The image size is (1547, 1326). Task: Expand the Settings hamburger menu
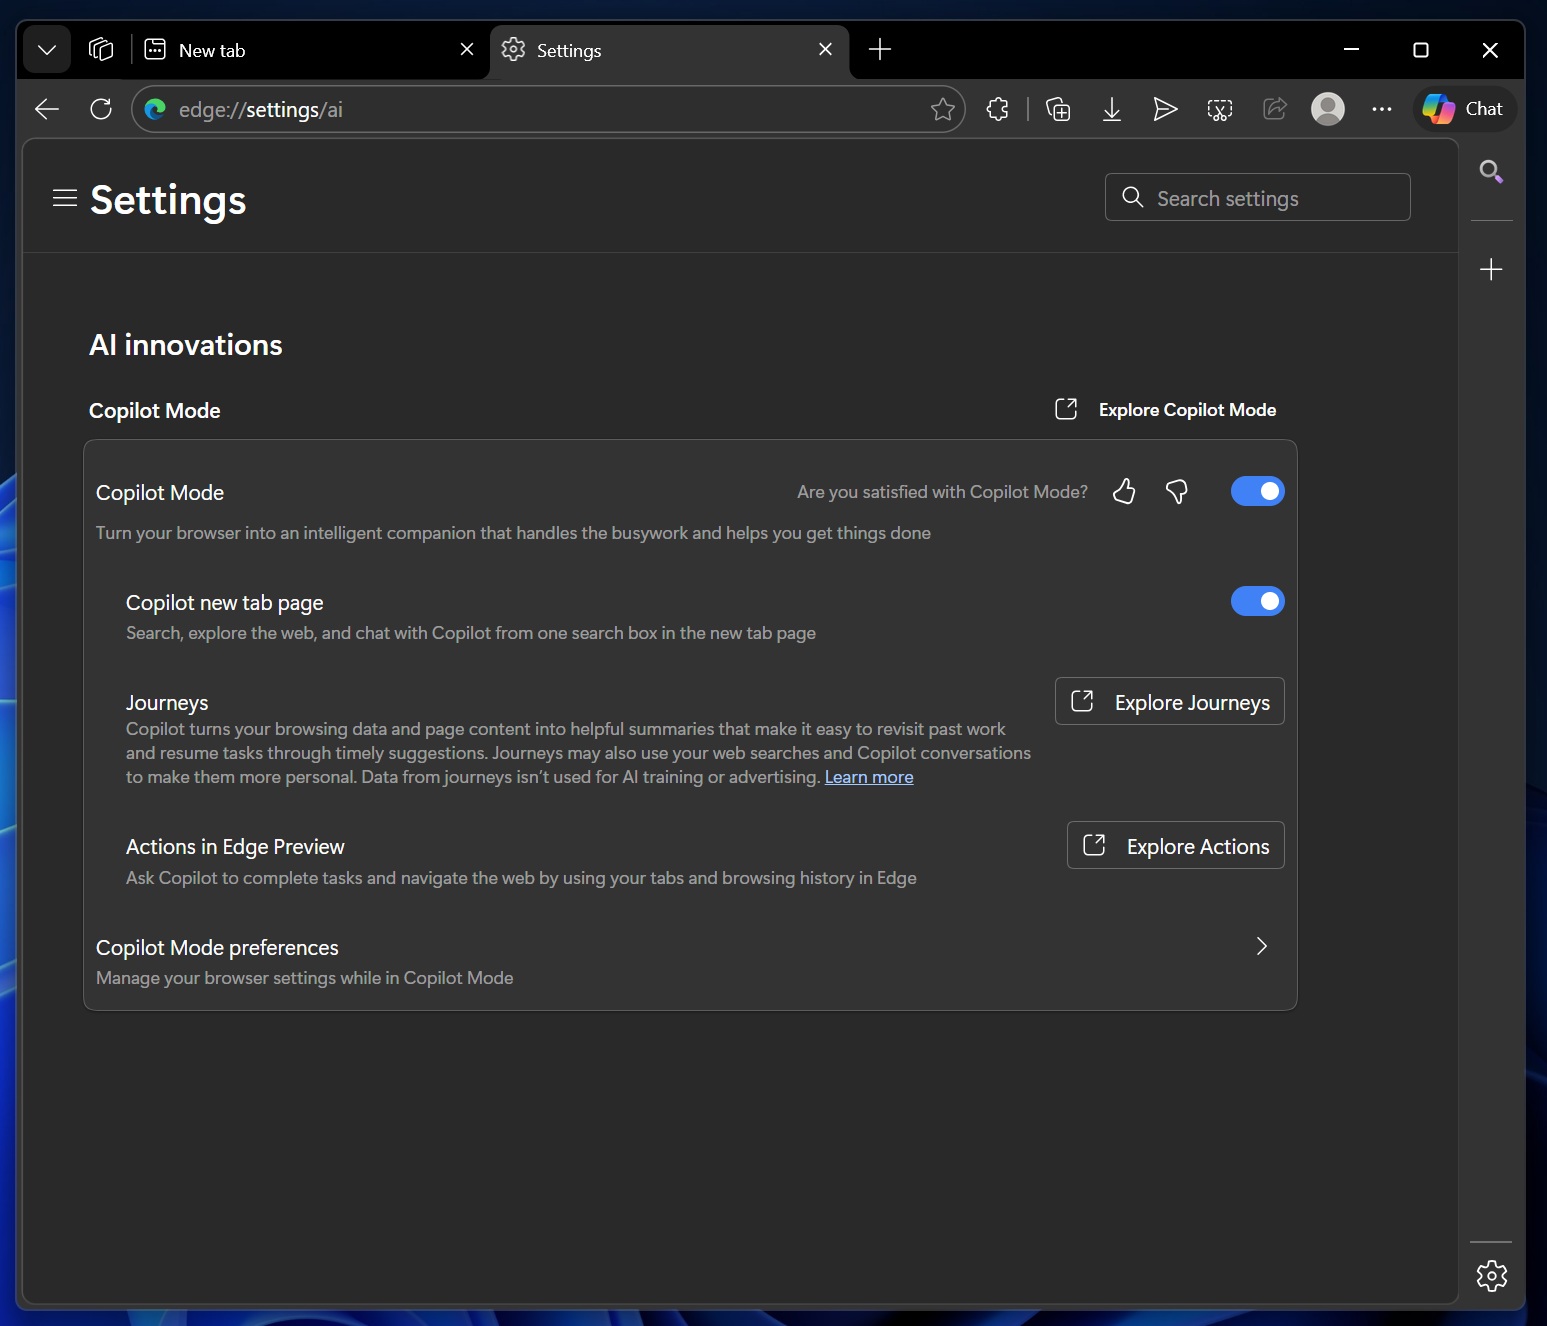tap(64, 198)
